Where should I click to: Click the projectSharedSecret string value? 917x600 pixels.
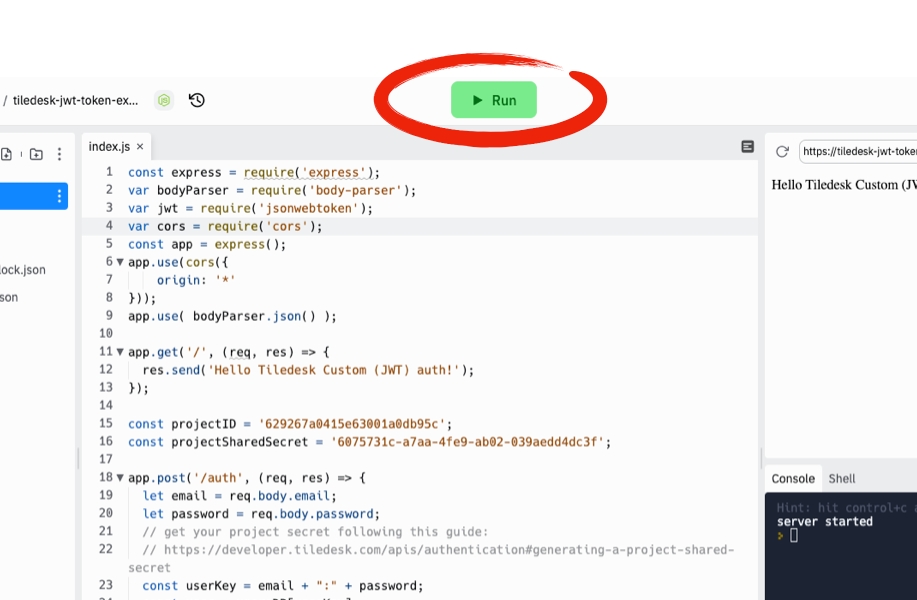pos(467,442)
